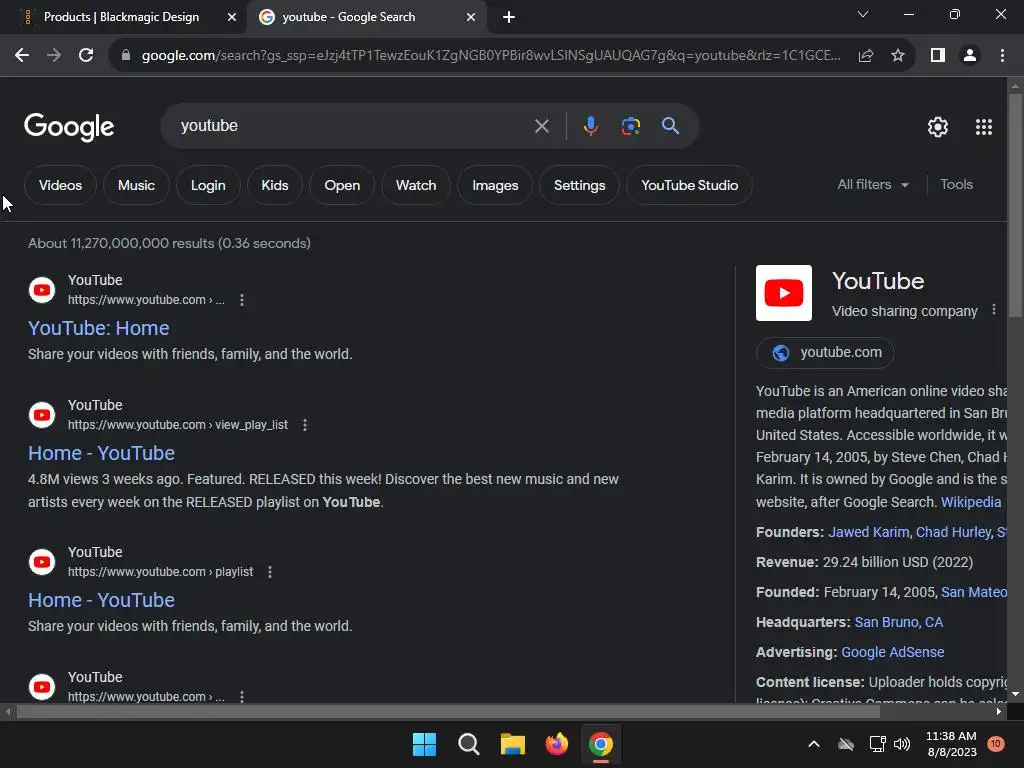Click the address bar URL

coord(490,56)
